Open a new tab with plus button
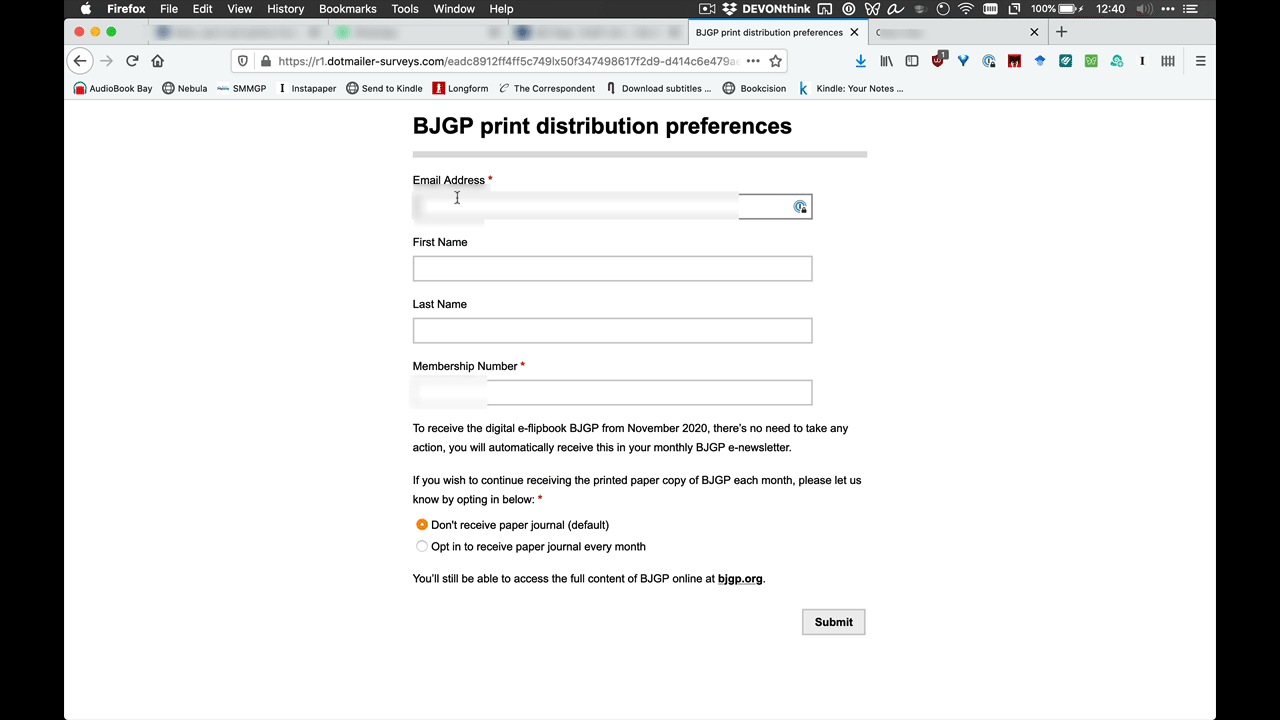 [1062, 32]
